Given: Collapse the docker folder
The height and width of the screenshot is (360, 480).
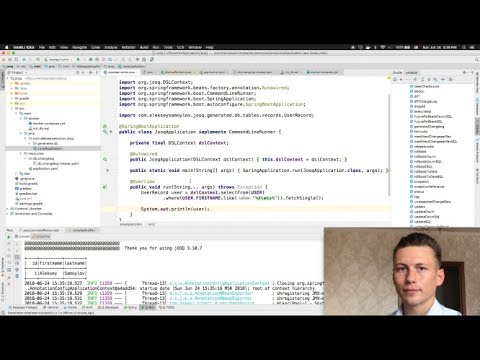Looking at the screenshot, I should [x=21, y=118].
